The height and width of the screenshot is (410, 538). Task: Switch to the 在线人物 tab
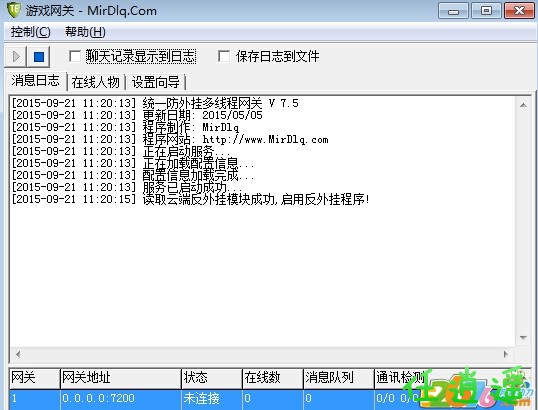tap(96, 82)
